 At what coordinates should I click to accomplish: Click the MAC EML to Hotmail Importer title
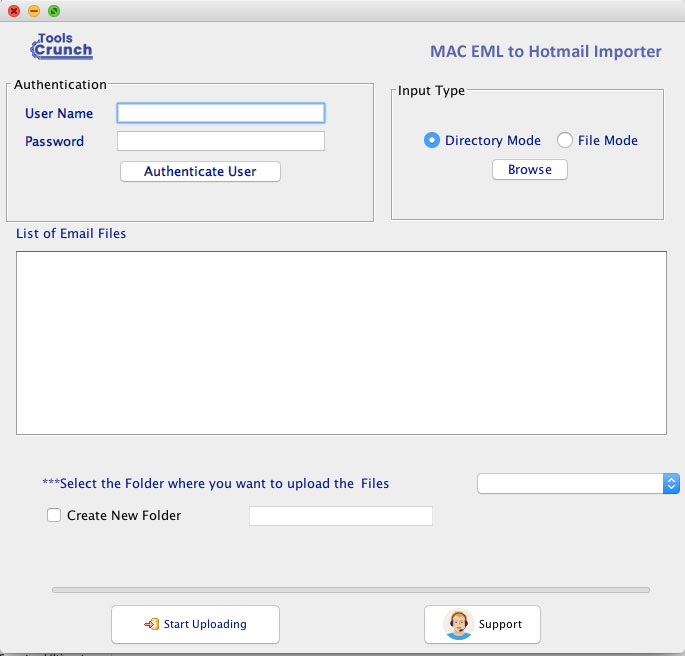click(546, 52)
